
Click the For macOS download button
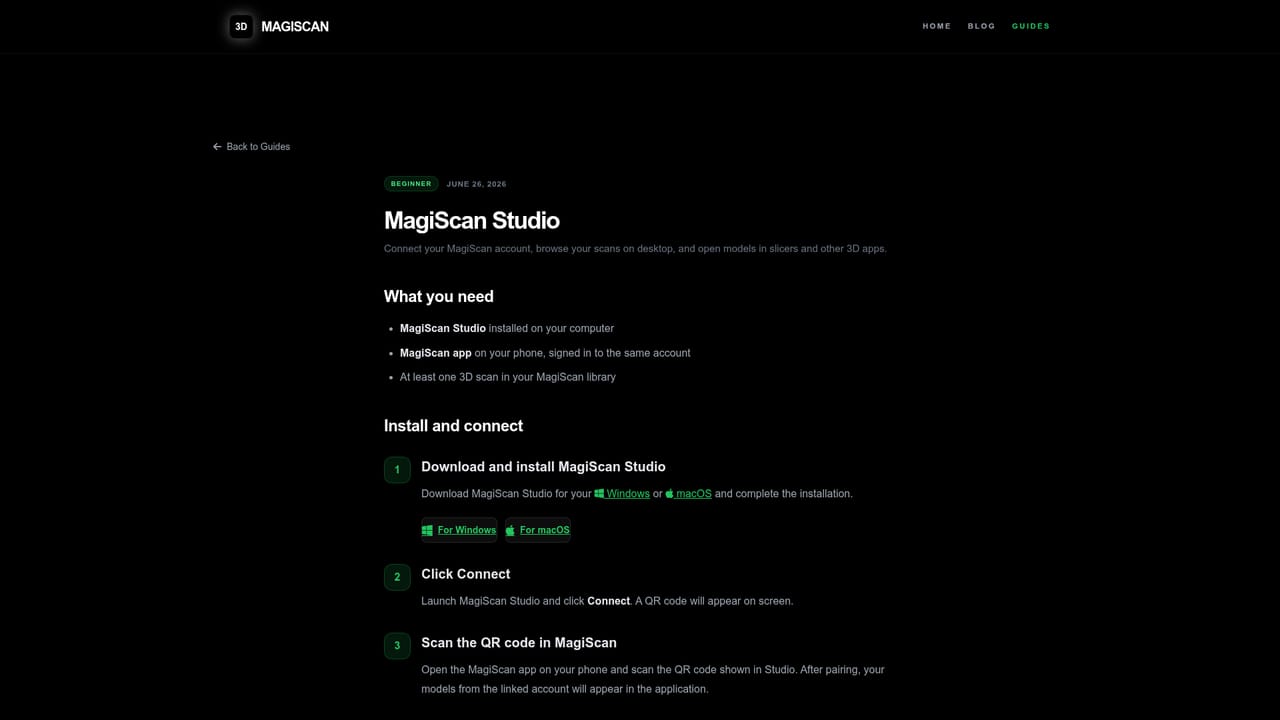click(538, 530)
